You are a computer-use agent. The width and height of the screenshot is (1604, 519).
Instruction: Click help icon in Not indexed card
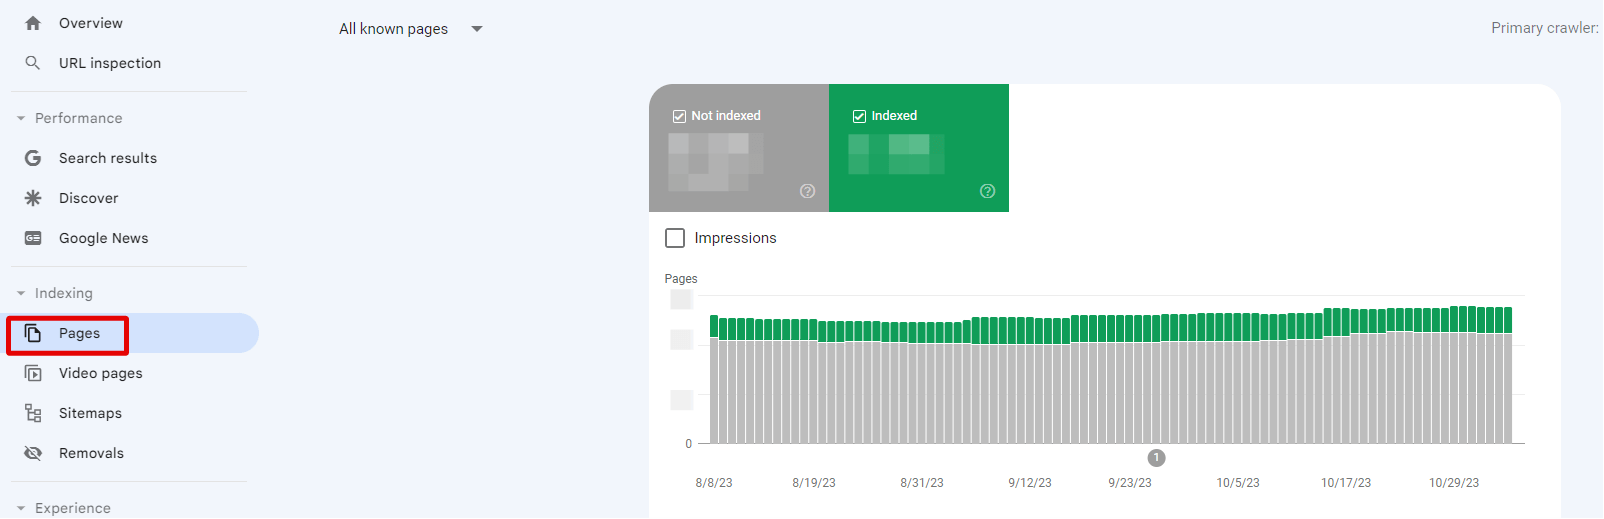click(x=808, y=191)
